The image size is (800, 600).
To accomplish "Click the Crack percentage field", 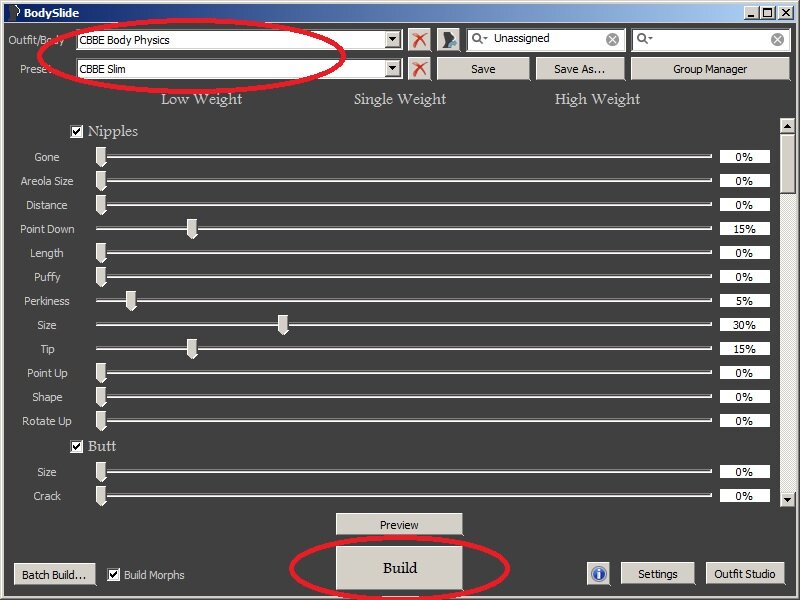I will click(x=744, y=496).
